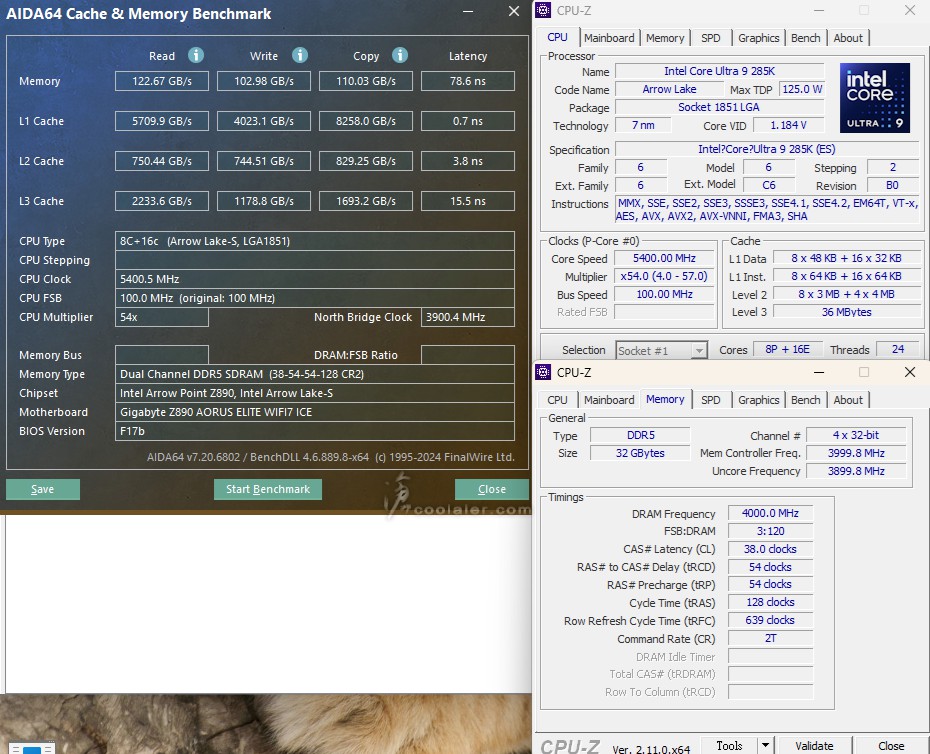Click Multiplier value x54.0 (4.0 - 57.0)
Screen dimensions: 930x754
click(664, 276)
